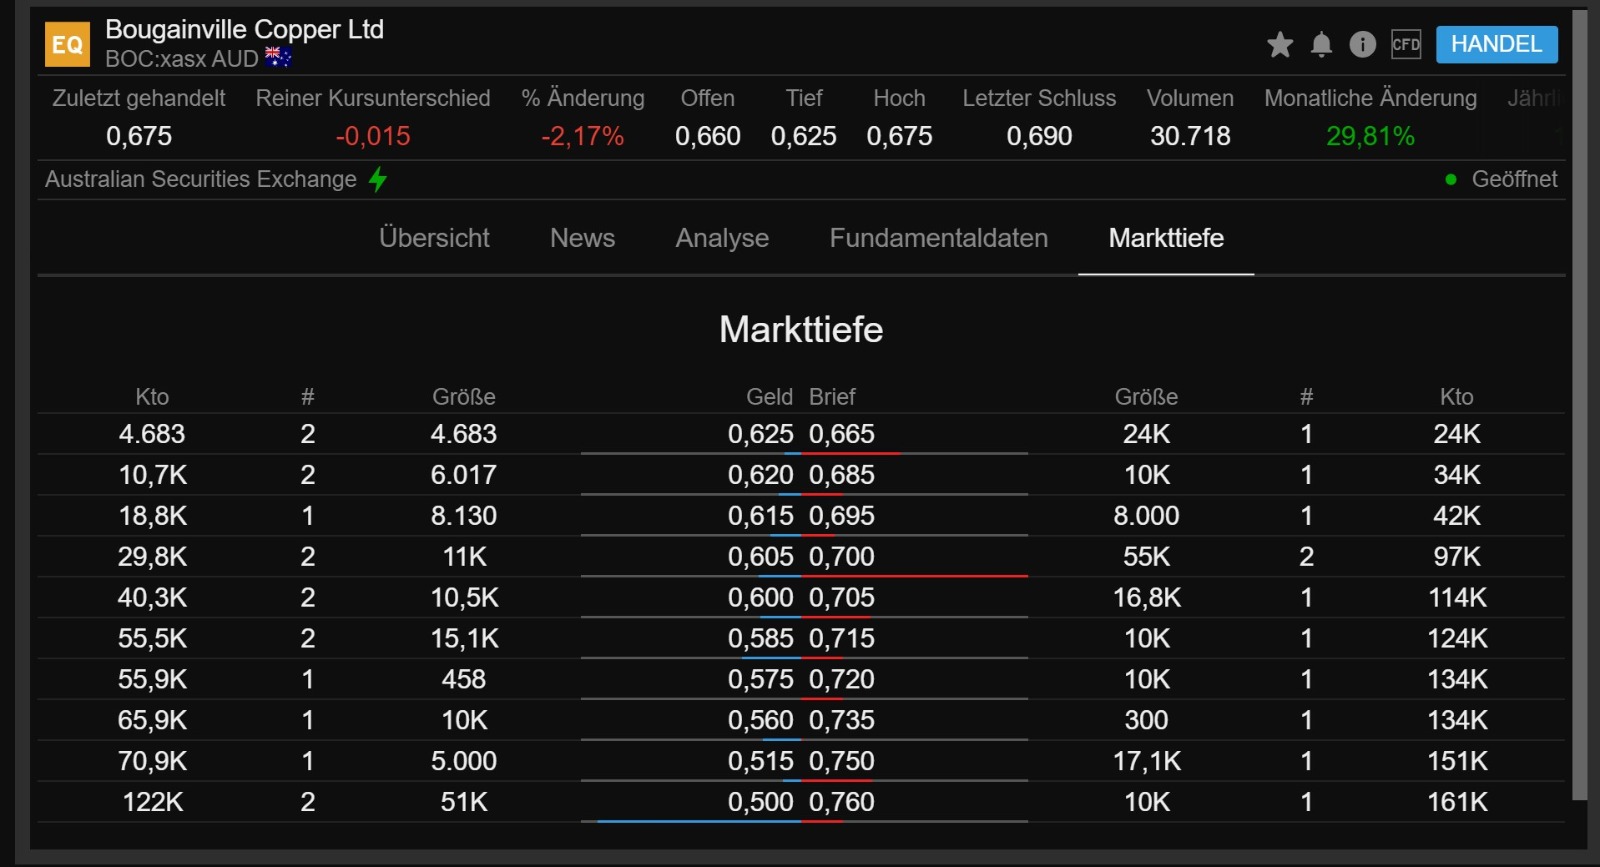Open the Analyse tab
The height and width of the screenshot is (867, 1600).
722,238
